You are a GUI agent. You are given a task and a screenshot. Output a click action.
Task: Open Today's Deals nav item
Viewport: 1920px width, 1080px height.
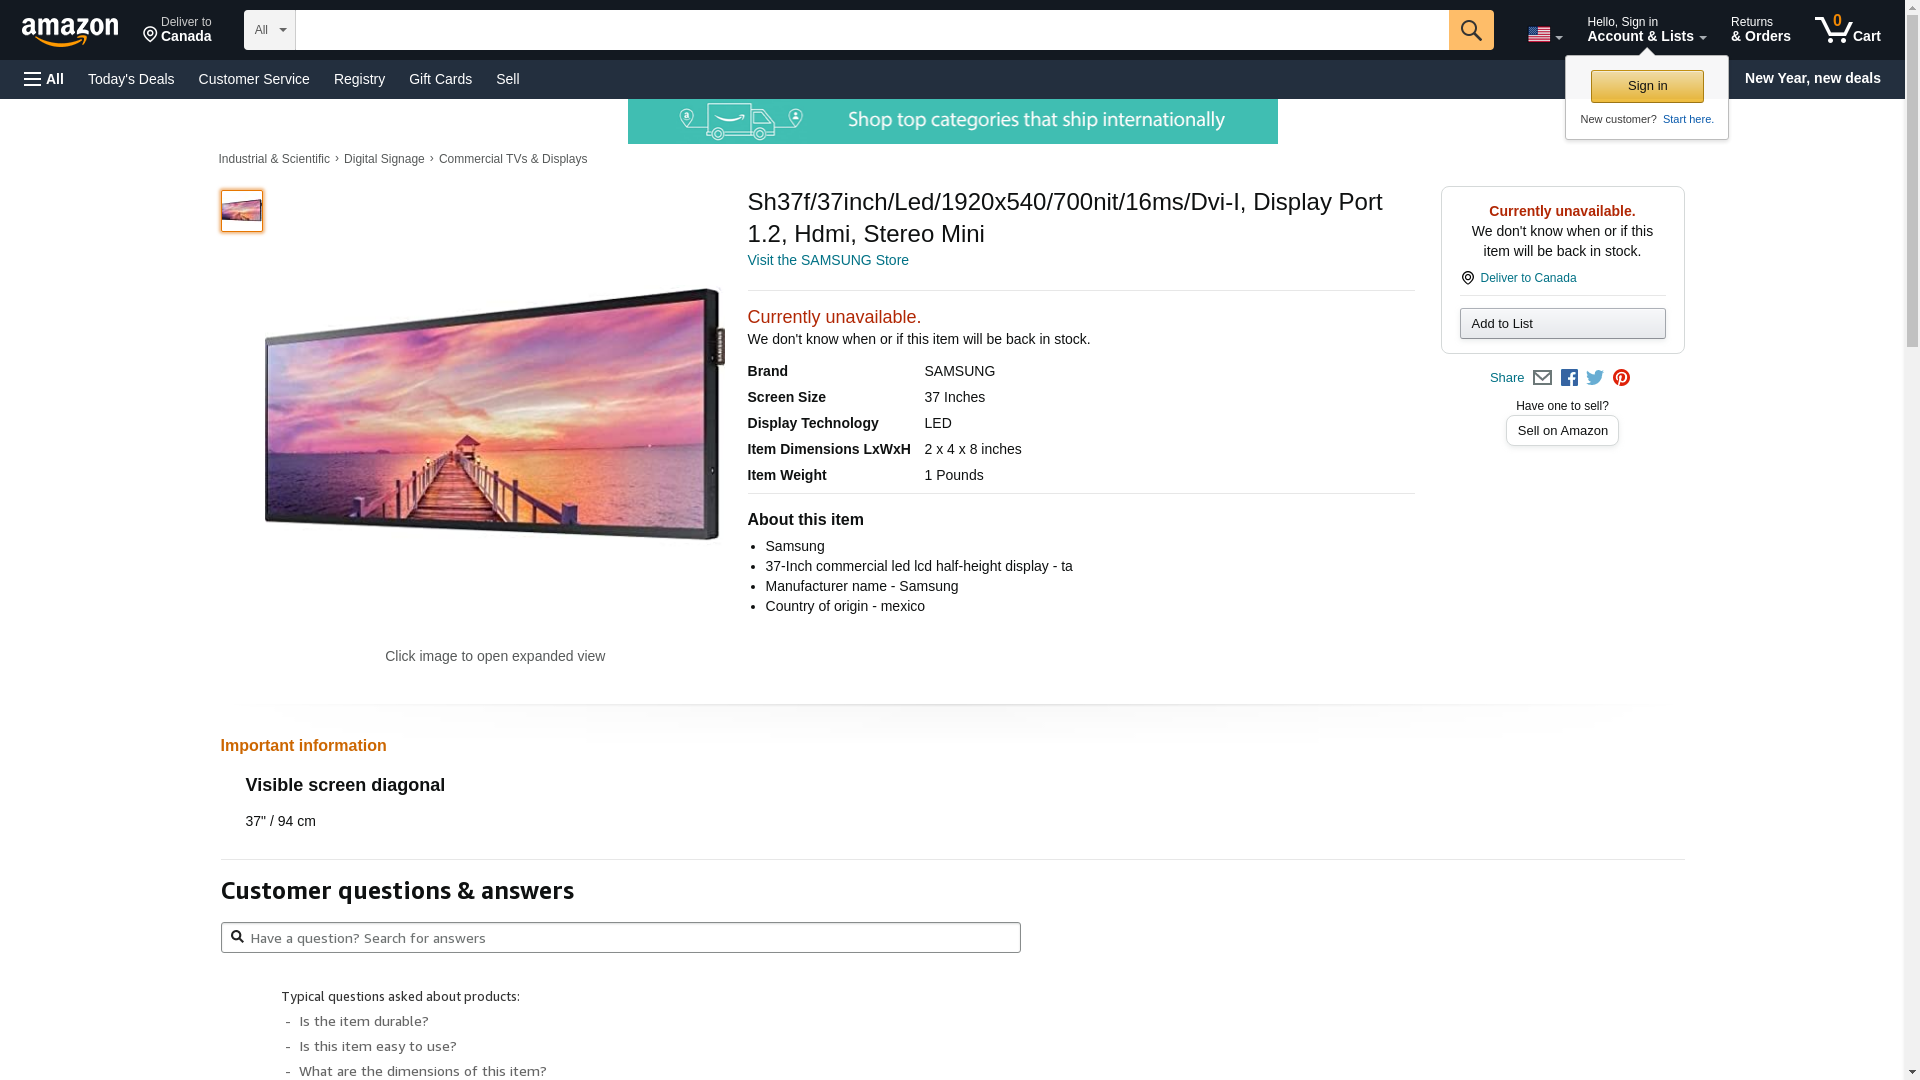point(131,79)
